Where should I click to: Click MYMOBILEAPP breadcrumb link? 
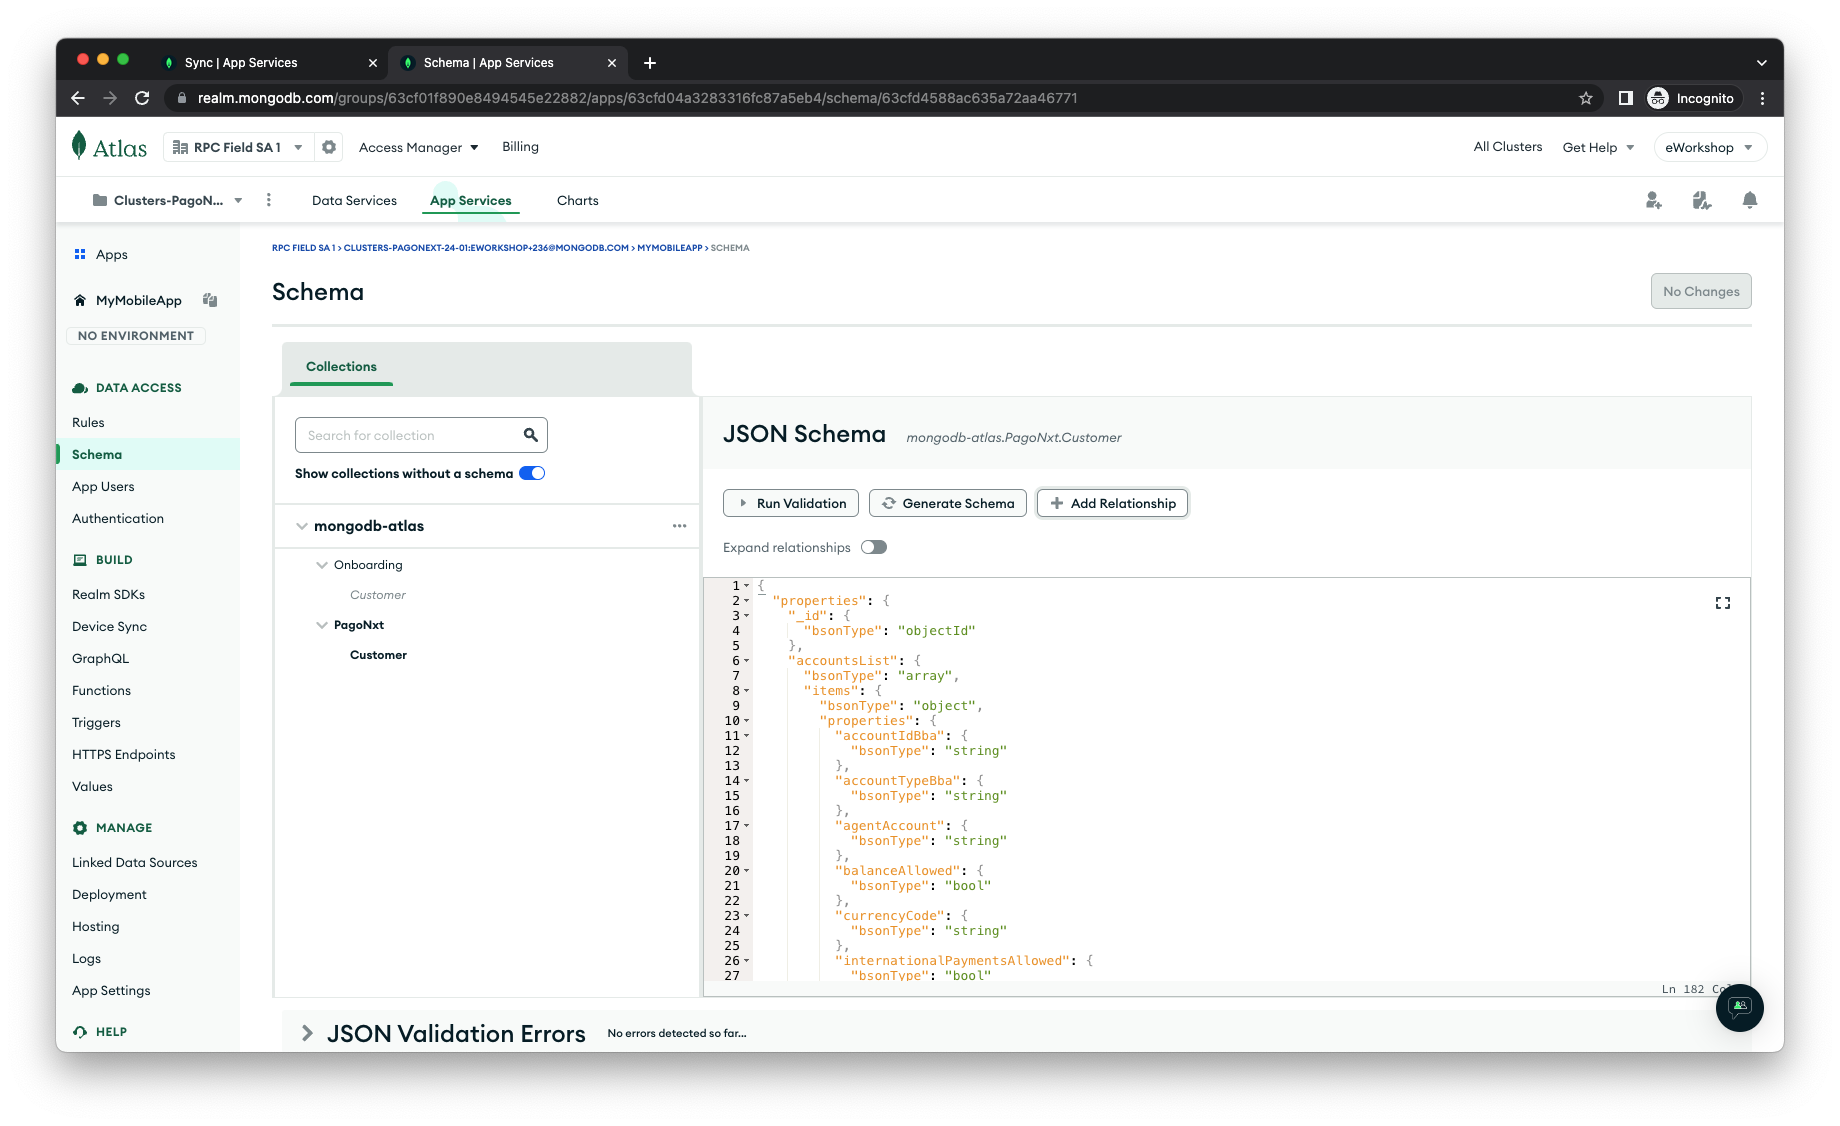pos(670,248)
